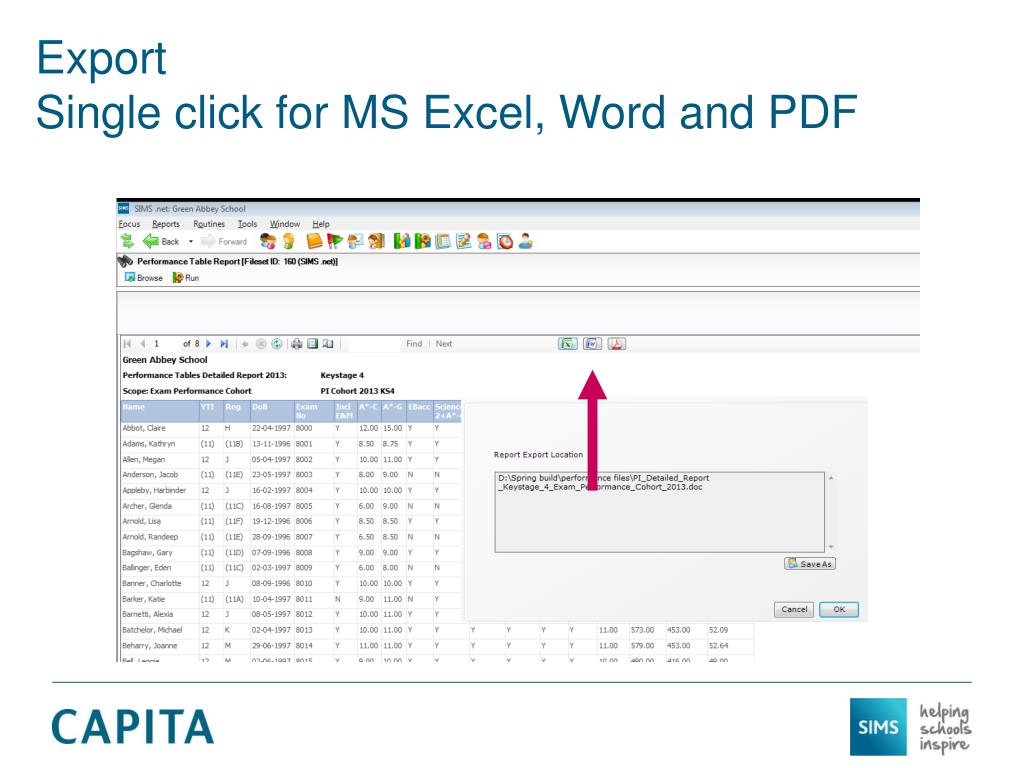This screenshot has height=768, width=1024.
Task: Go to the next report page
Action: coord(208,344)
